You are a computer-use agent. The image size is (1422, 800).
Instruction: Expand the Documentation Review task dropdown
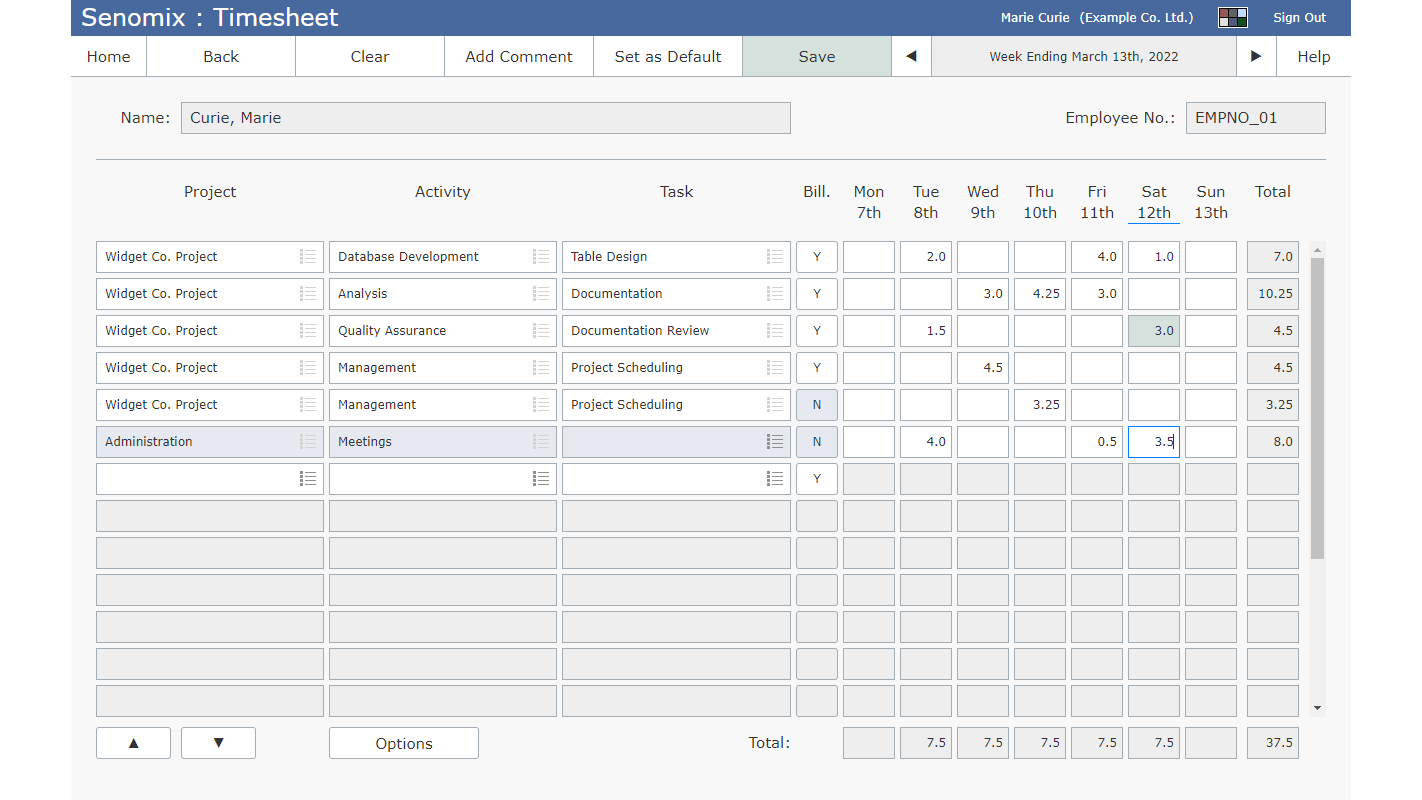775,331
